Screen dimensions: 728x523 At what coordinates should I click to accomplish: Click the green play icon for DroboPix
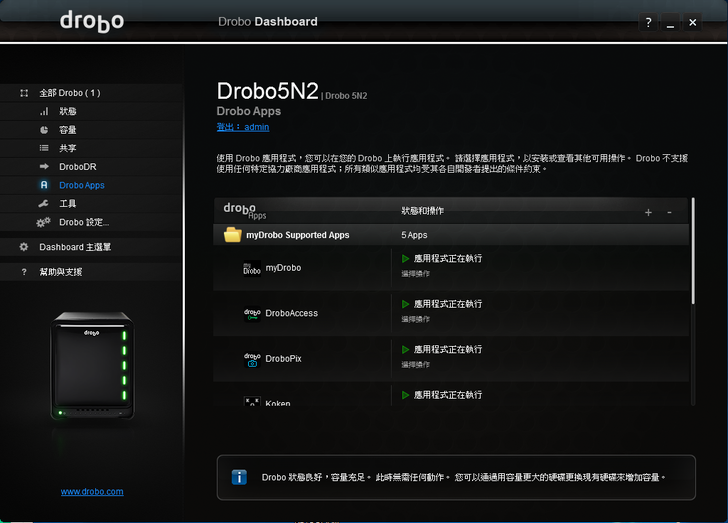click(x=405, y=349)
